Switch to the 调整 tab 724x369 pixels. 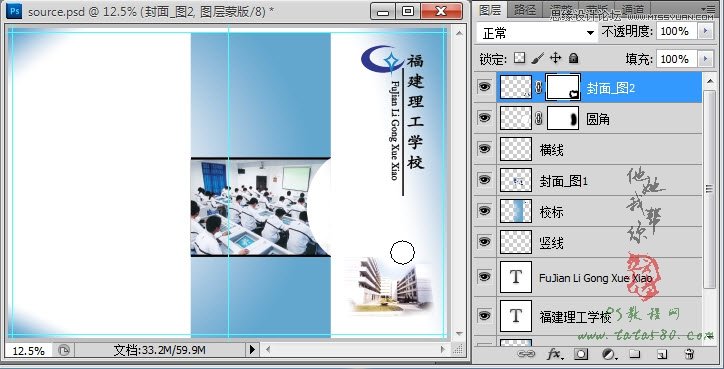tap(561, 10)
